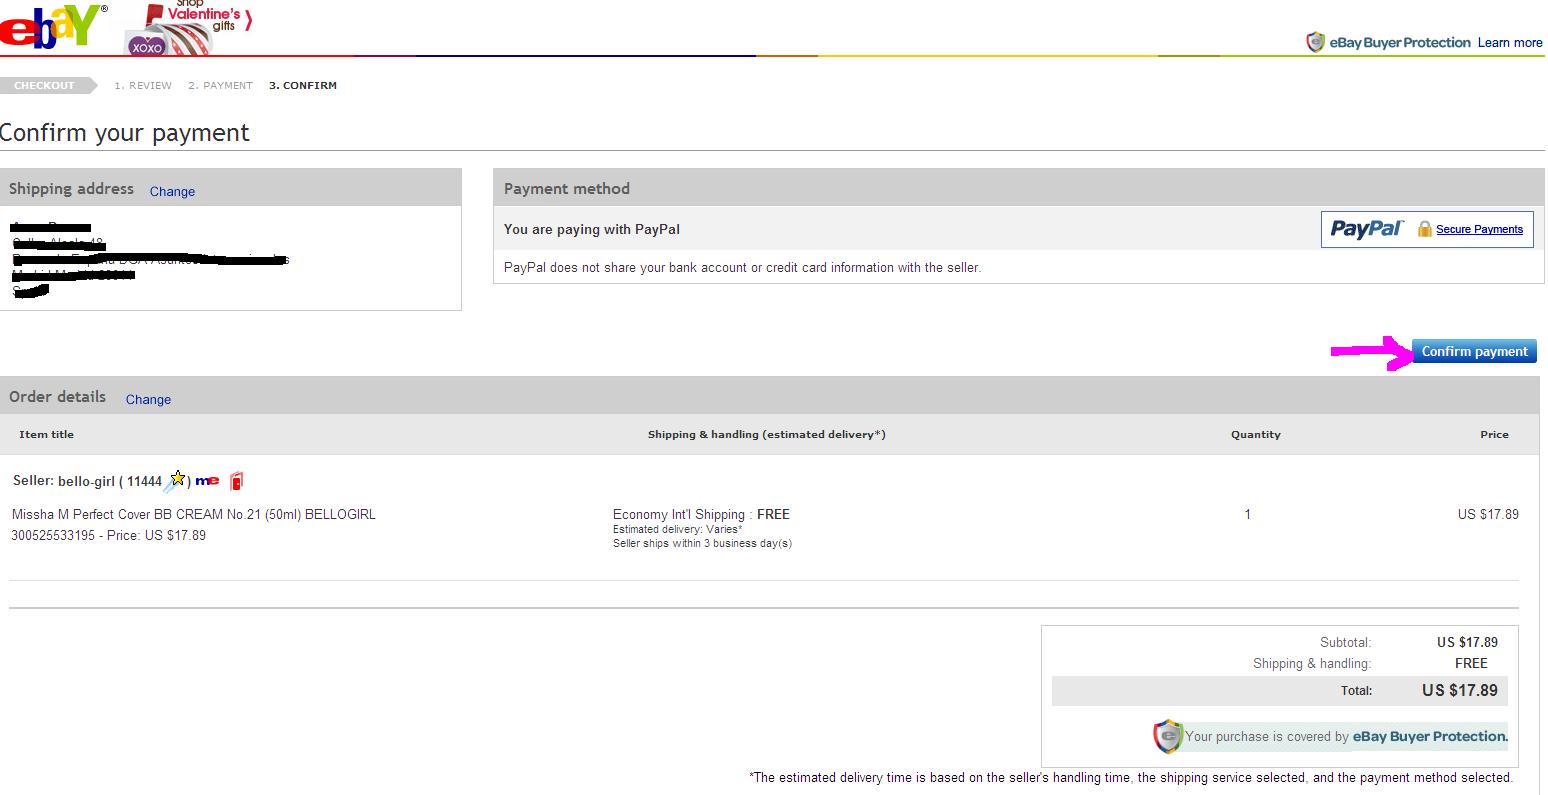1548x795 pixels.
Task: Click the item price US $17.89 in Price column
Action: click(1488, 515)
